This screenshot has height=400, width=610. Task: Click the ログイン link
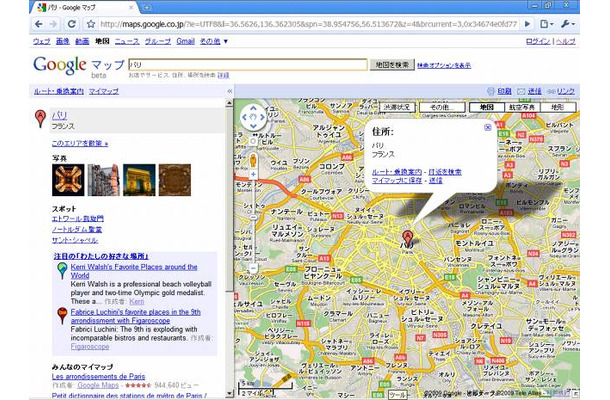538,41
